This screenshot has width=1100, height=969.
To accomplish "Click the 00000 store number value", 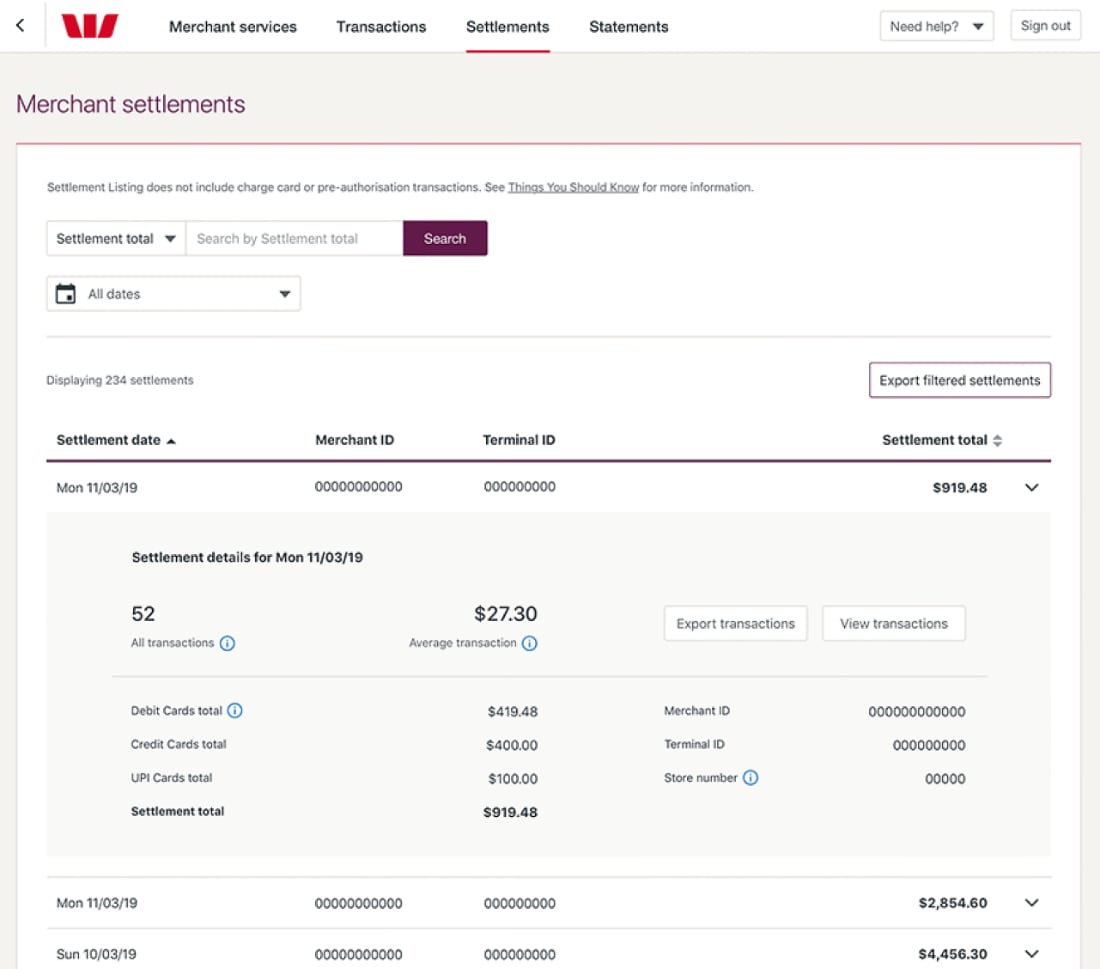I will tap(945, 779).
